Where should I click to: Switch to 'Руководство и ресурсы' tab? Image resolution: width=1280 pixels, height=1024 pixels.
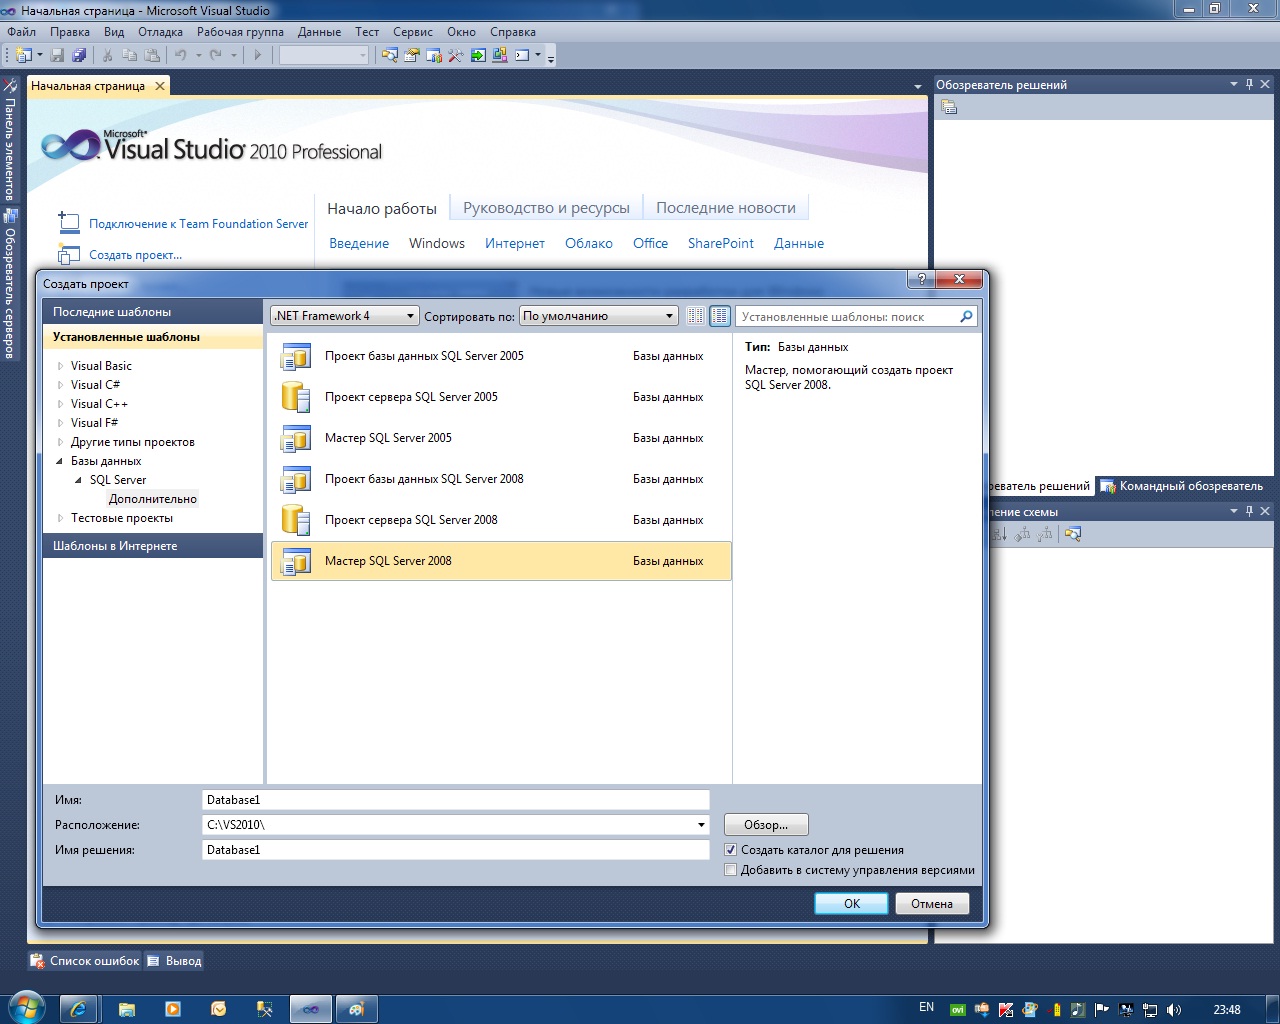coord(546,208)
